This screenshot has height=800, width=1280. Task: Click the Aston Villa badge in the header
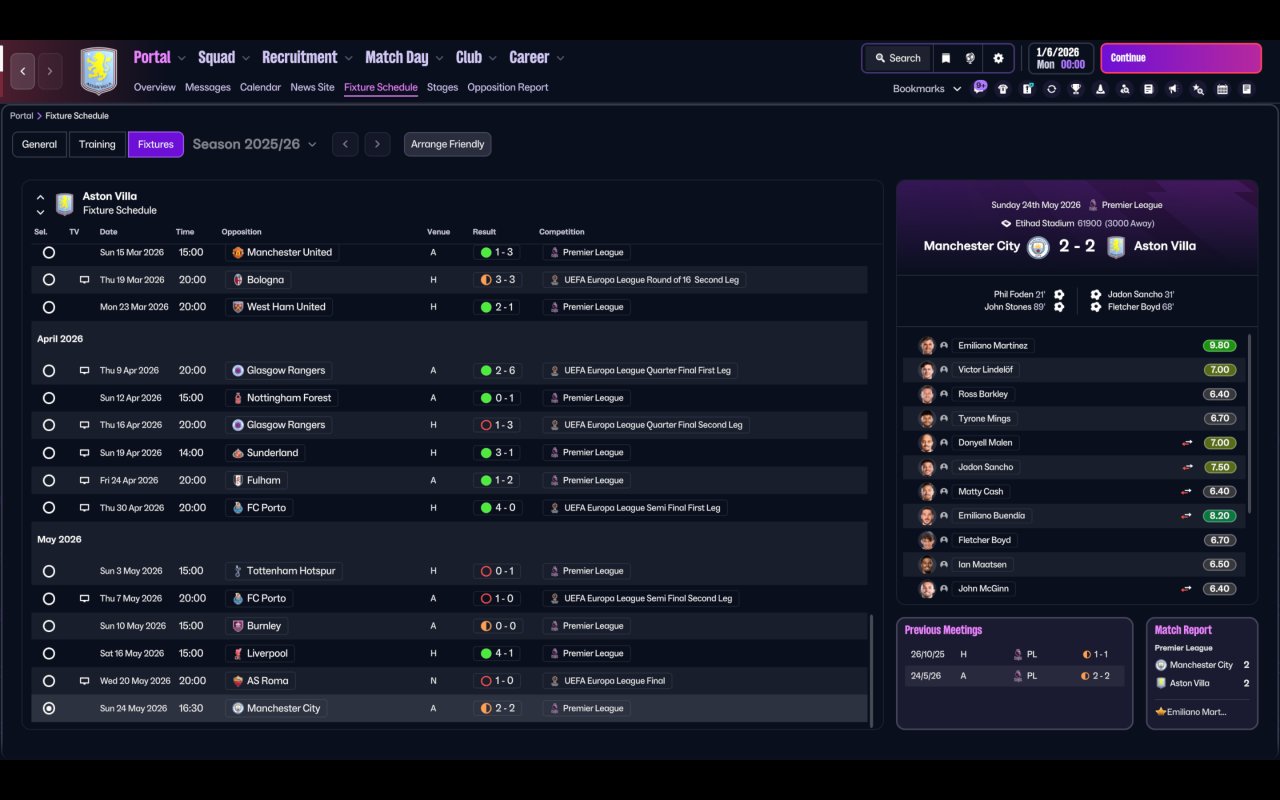click(x=99, y=71)
